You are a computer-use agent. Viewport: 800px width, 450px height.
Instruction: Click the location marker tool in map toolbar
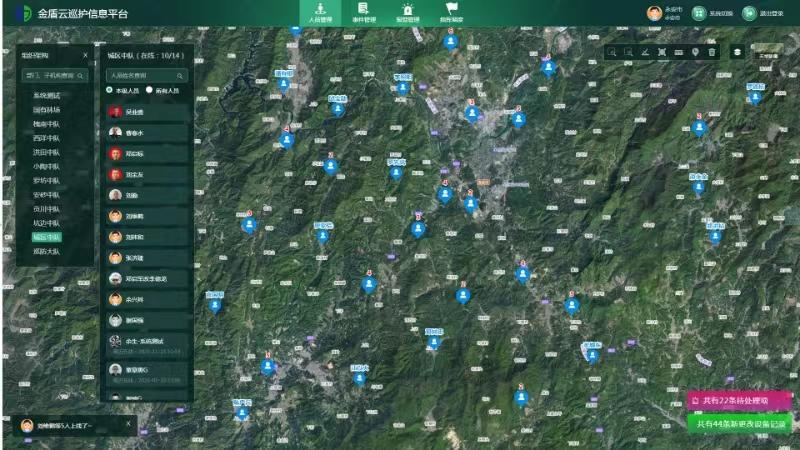(x=695, y=52)
